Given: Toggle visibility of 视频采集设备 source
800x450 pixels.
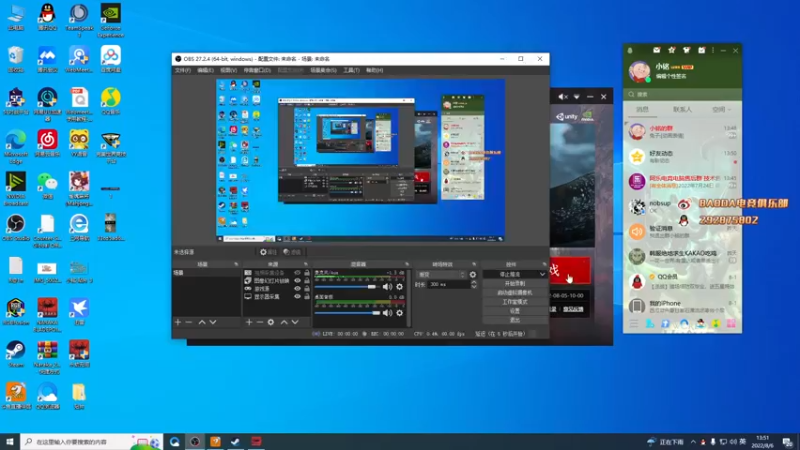Looking at the screenshot, I should (x=297, y=273).
